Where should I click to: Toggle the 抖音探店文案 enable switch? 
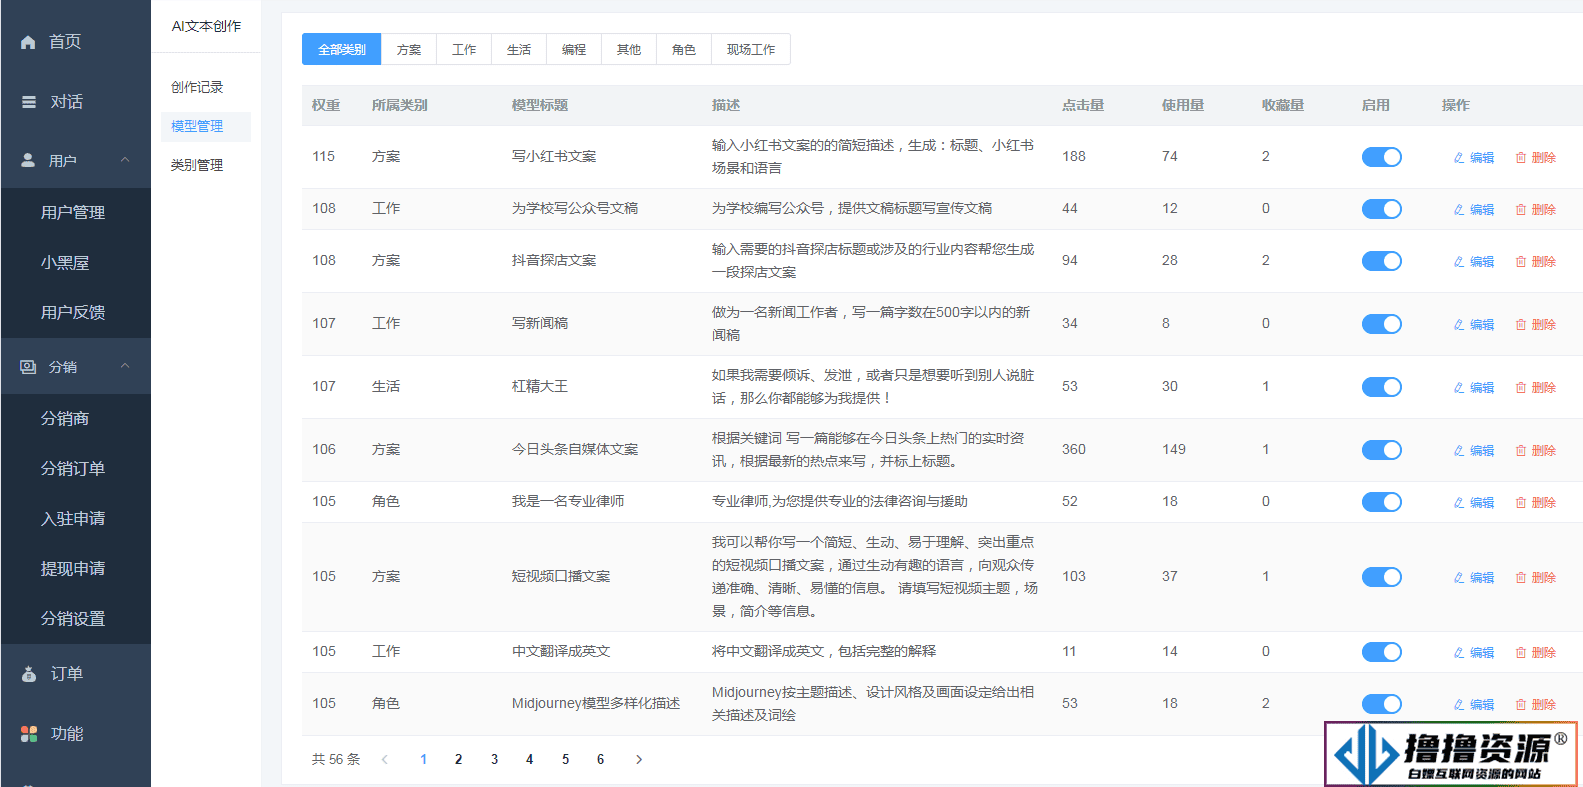pyautogui.click(x=1381, y=261)
